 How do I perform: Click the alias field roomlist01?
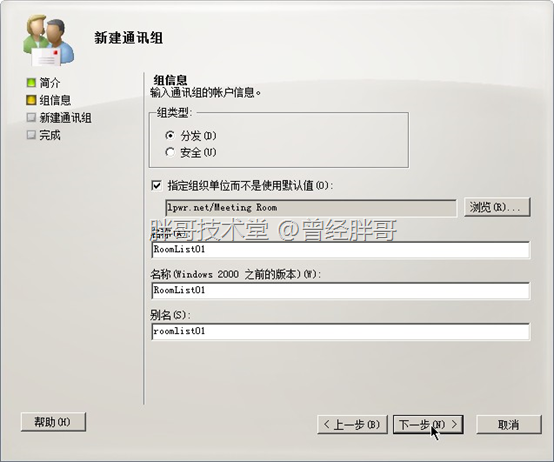coord(341,331)
